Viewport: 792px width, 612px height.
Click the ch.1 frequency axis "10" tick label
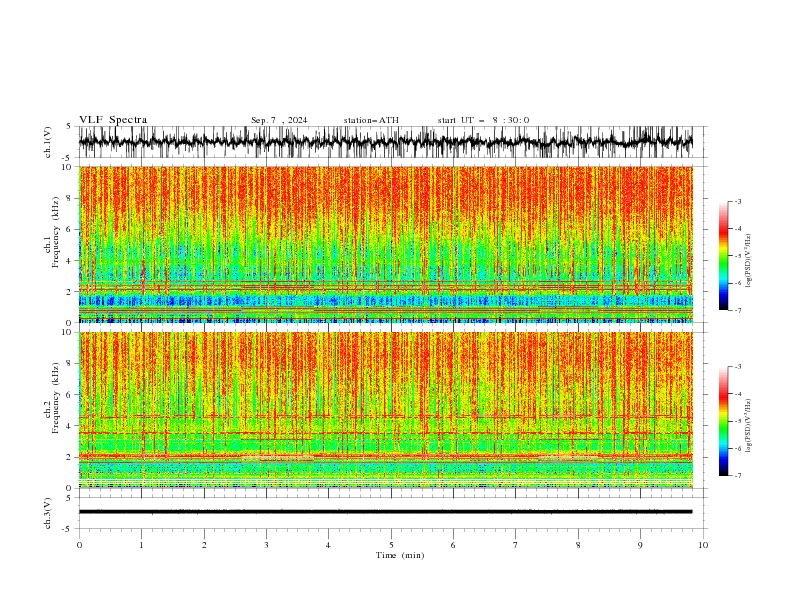tap(67, 167)
